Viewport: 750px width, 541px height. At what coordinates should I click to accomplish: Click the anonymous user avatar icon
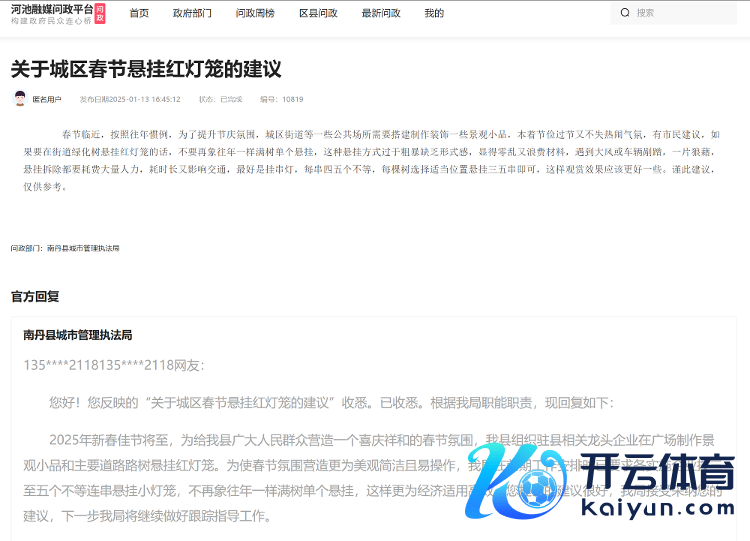19,99
